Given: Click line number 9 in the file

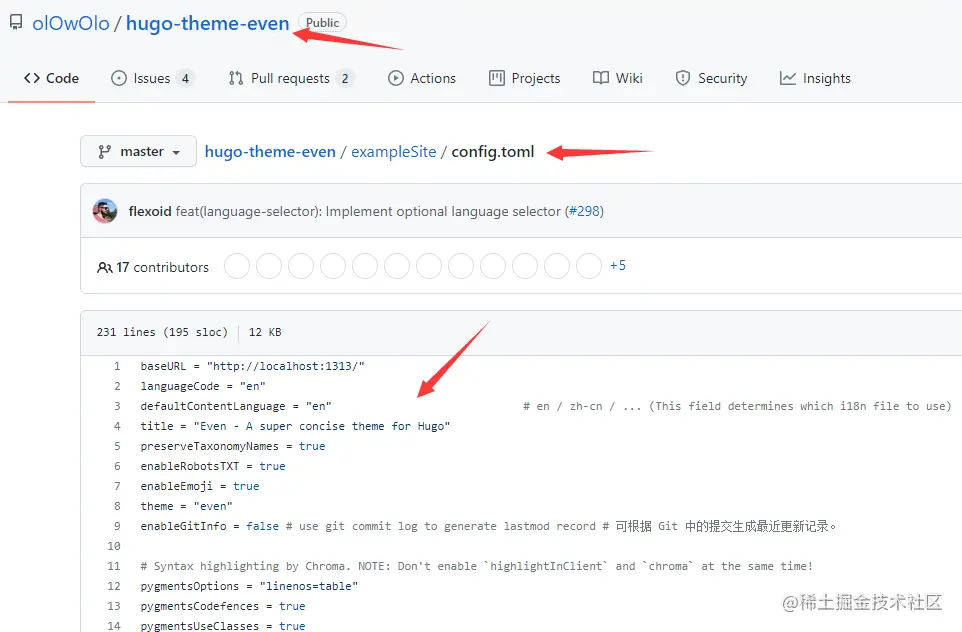Looking at the screenshot, I should pyautogui.click(x=117, y=526).
